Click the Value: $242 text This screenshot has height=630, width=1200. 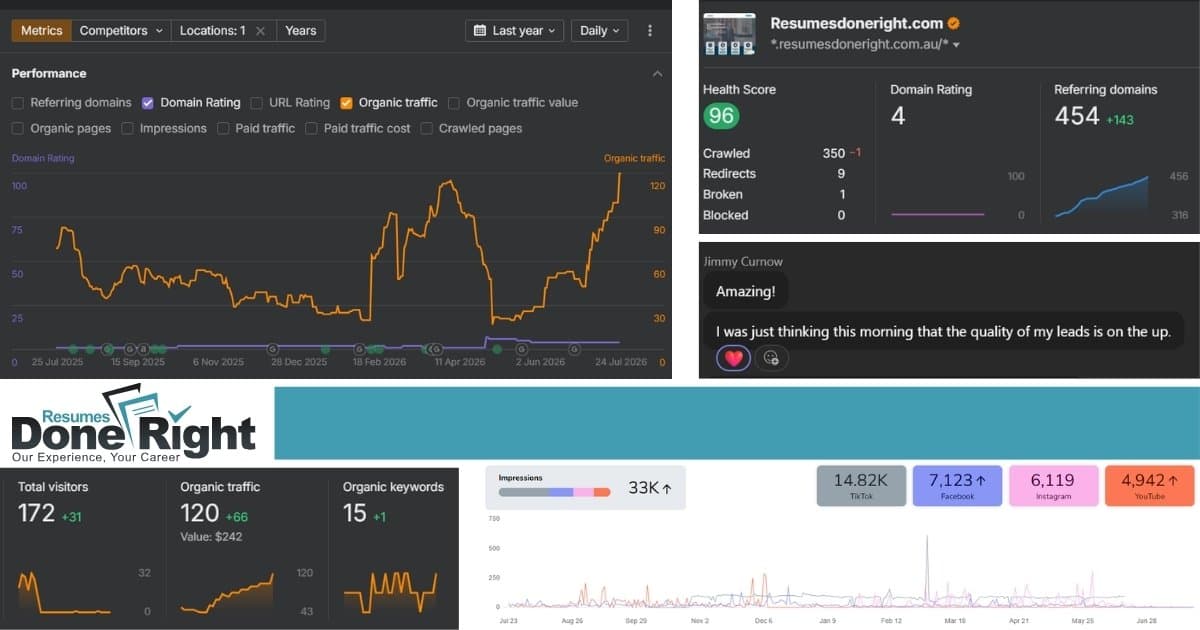click(210, 537)
